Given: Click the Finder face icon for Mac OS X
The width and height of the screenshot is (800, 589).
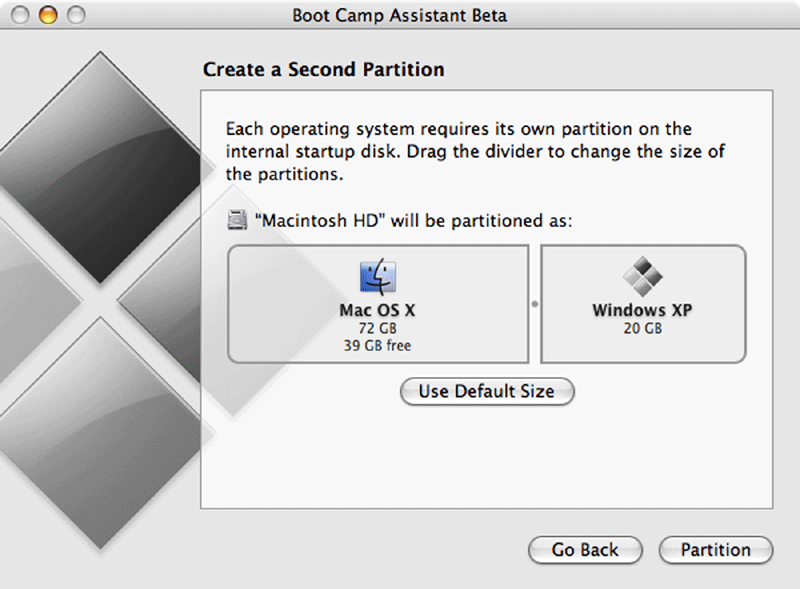Looking at the screenshot, I should point(377,277).
